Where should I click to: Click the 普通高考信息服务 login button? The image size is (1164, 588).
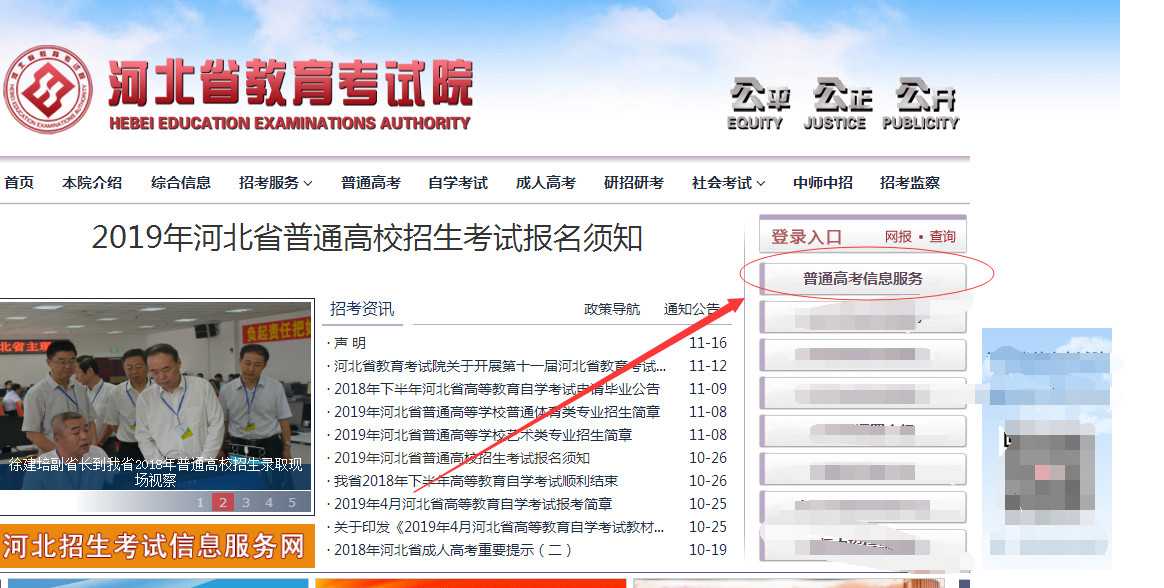863,278
